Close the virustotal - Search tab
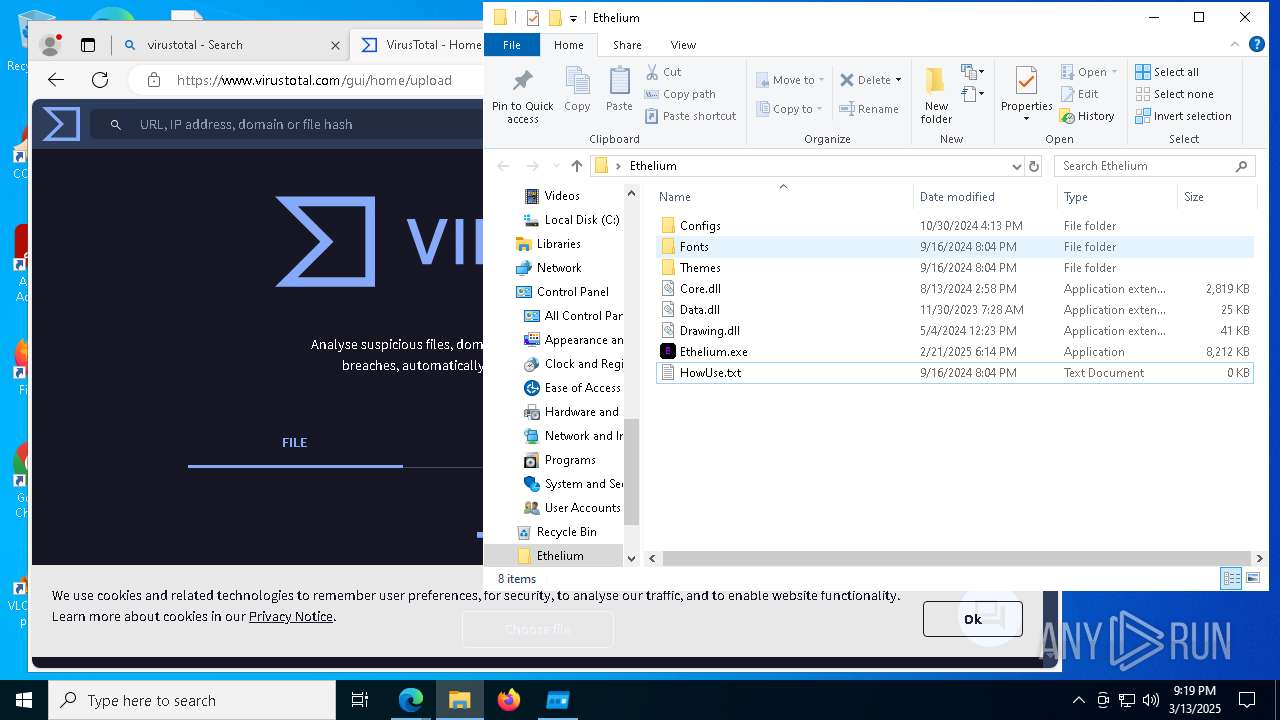 point(335,45)
